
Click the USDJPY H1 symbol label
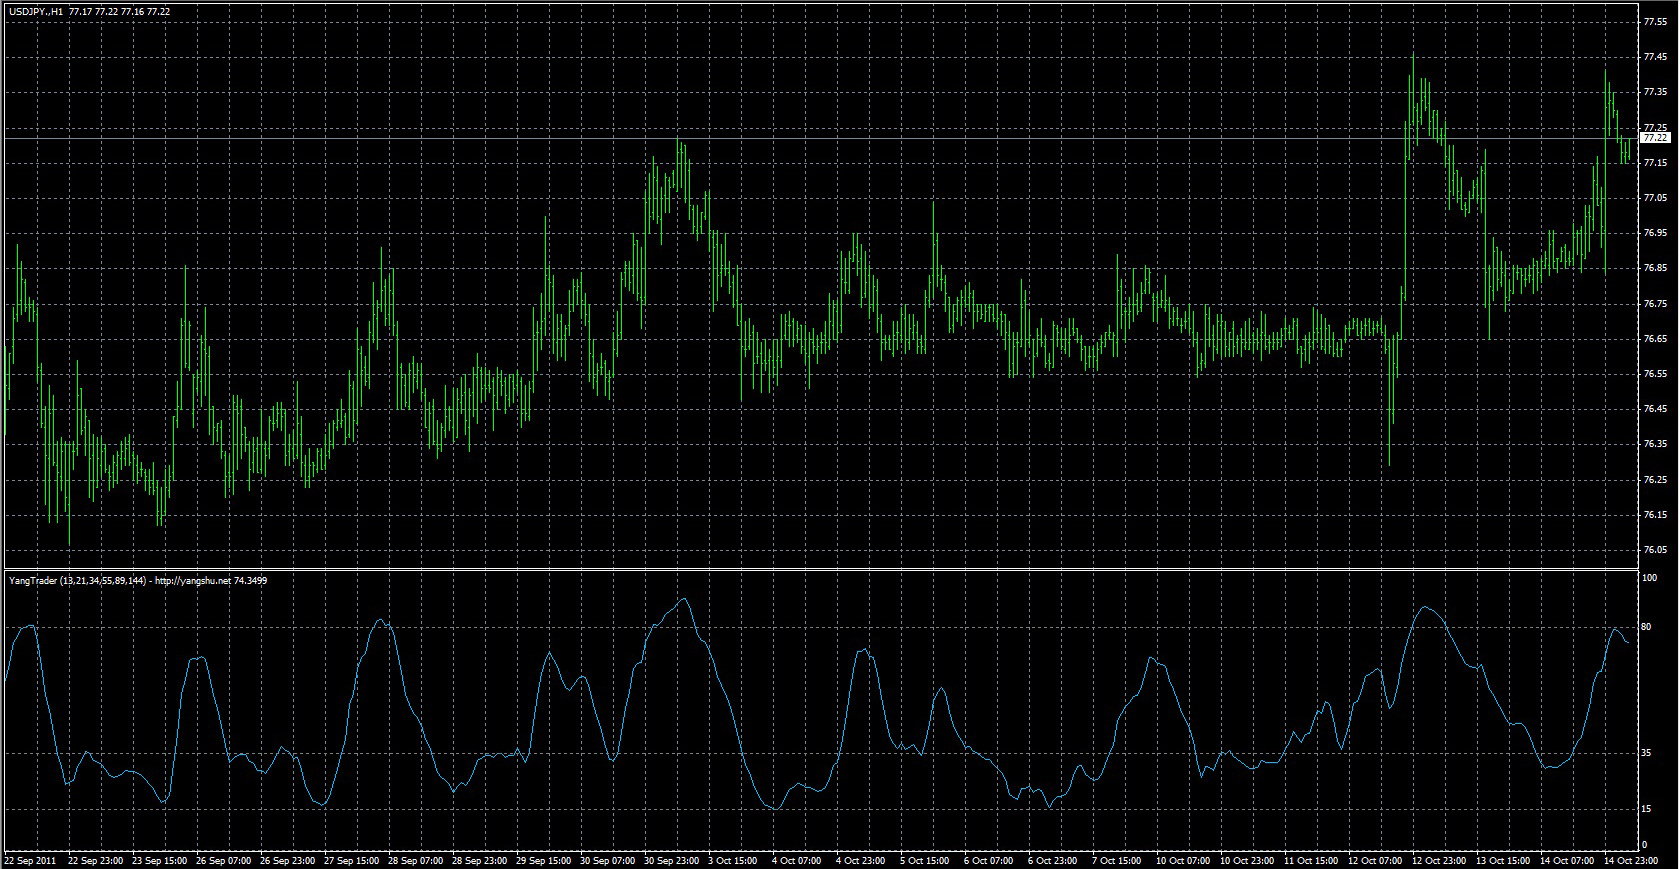[36, 11]
